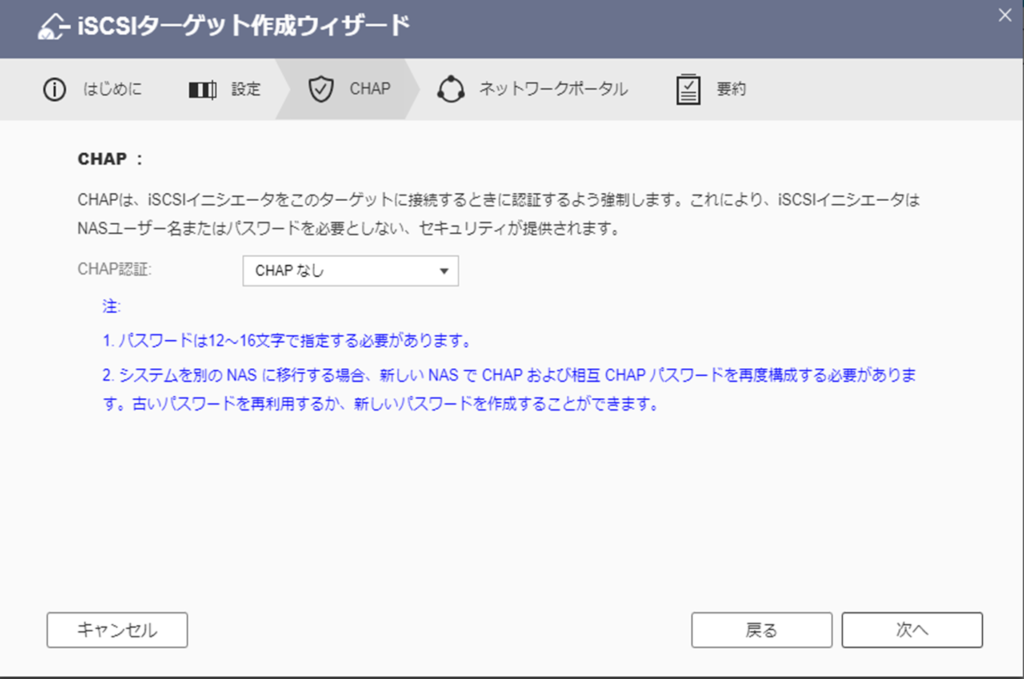Select the CHAP step label
Image resolution: width=1024 pixels, height=679 pixels.
(x=370, y=89)
